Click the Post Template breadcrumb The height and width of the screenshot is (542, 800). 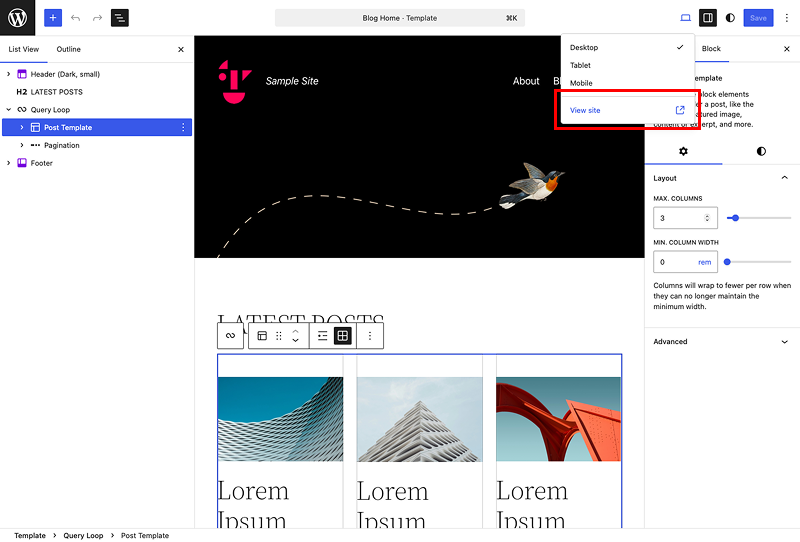[x=145, y=535]
